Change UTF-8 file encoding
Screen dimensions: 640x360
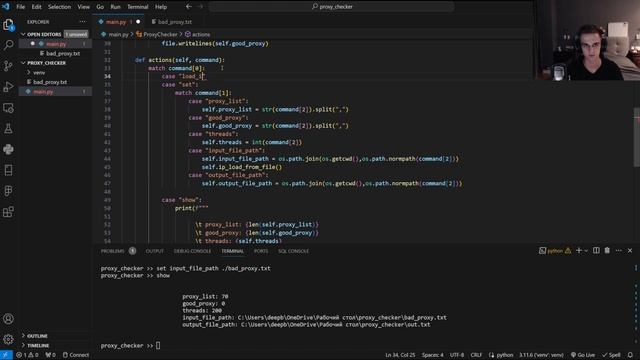[457, 355]
